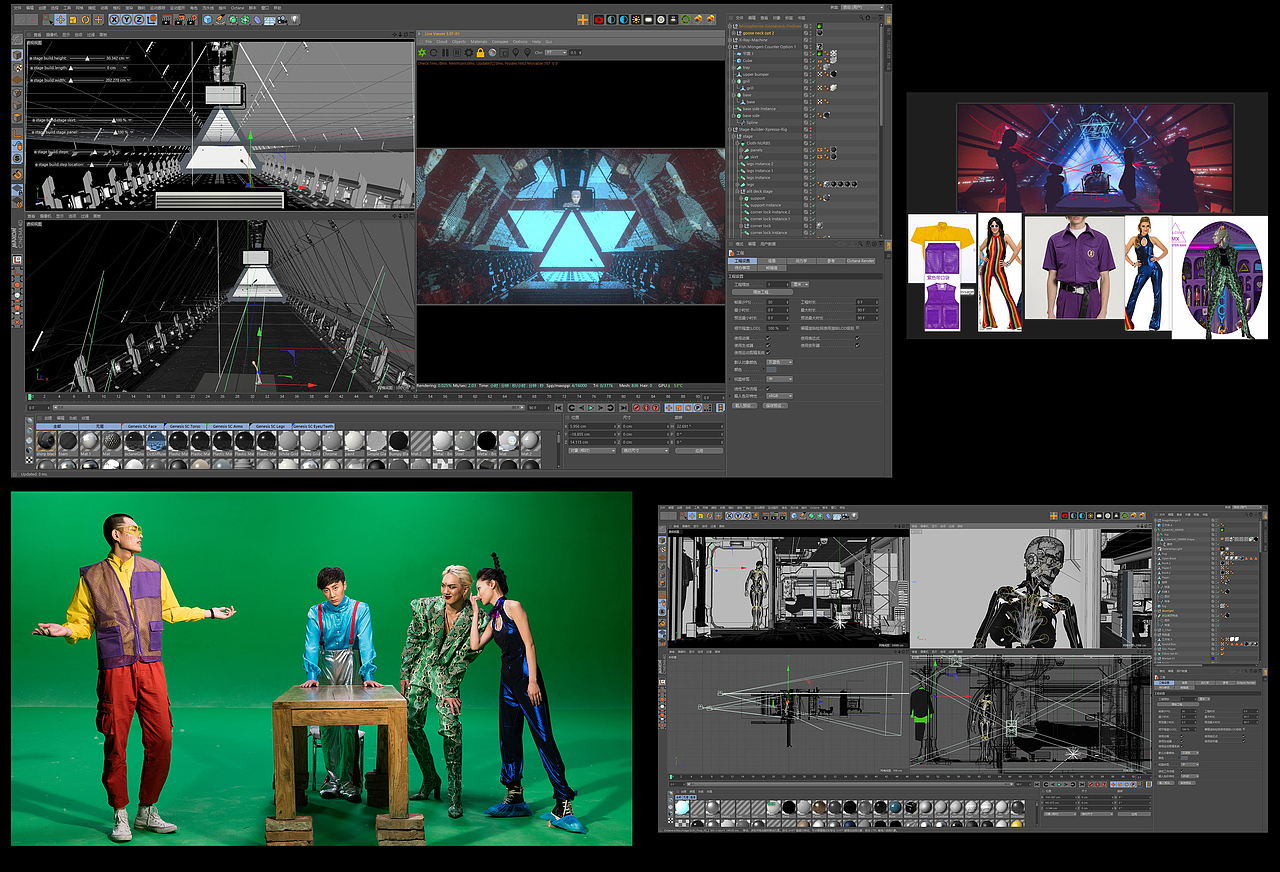Screen dimensions: 1280x872
Task: Click the red record keyframe button
Action: (x=636, y=408)
